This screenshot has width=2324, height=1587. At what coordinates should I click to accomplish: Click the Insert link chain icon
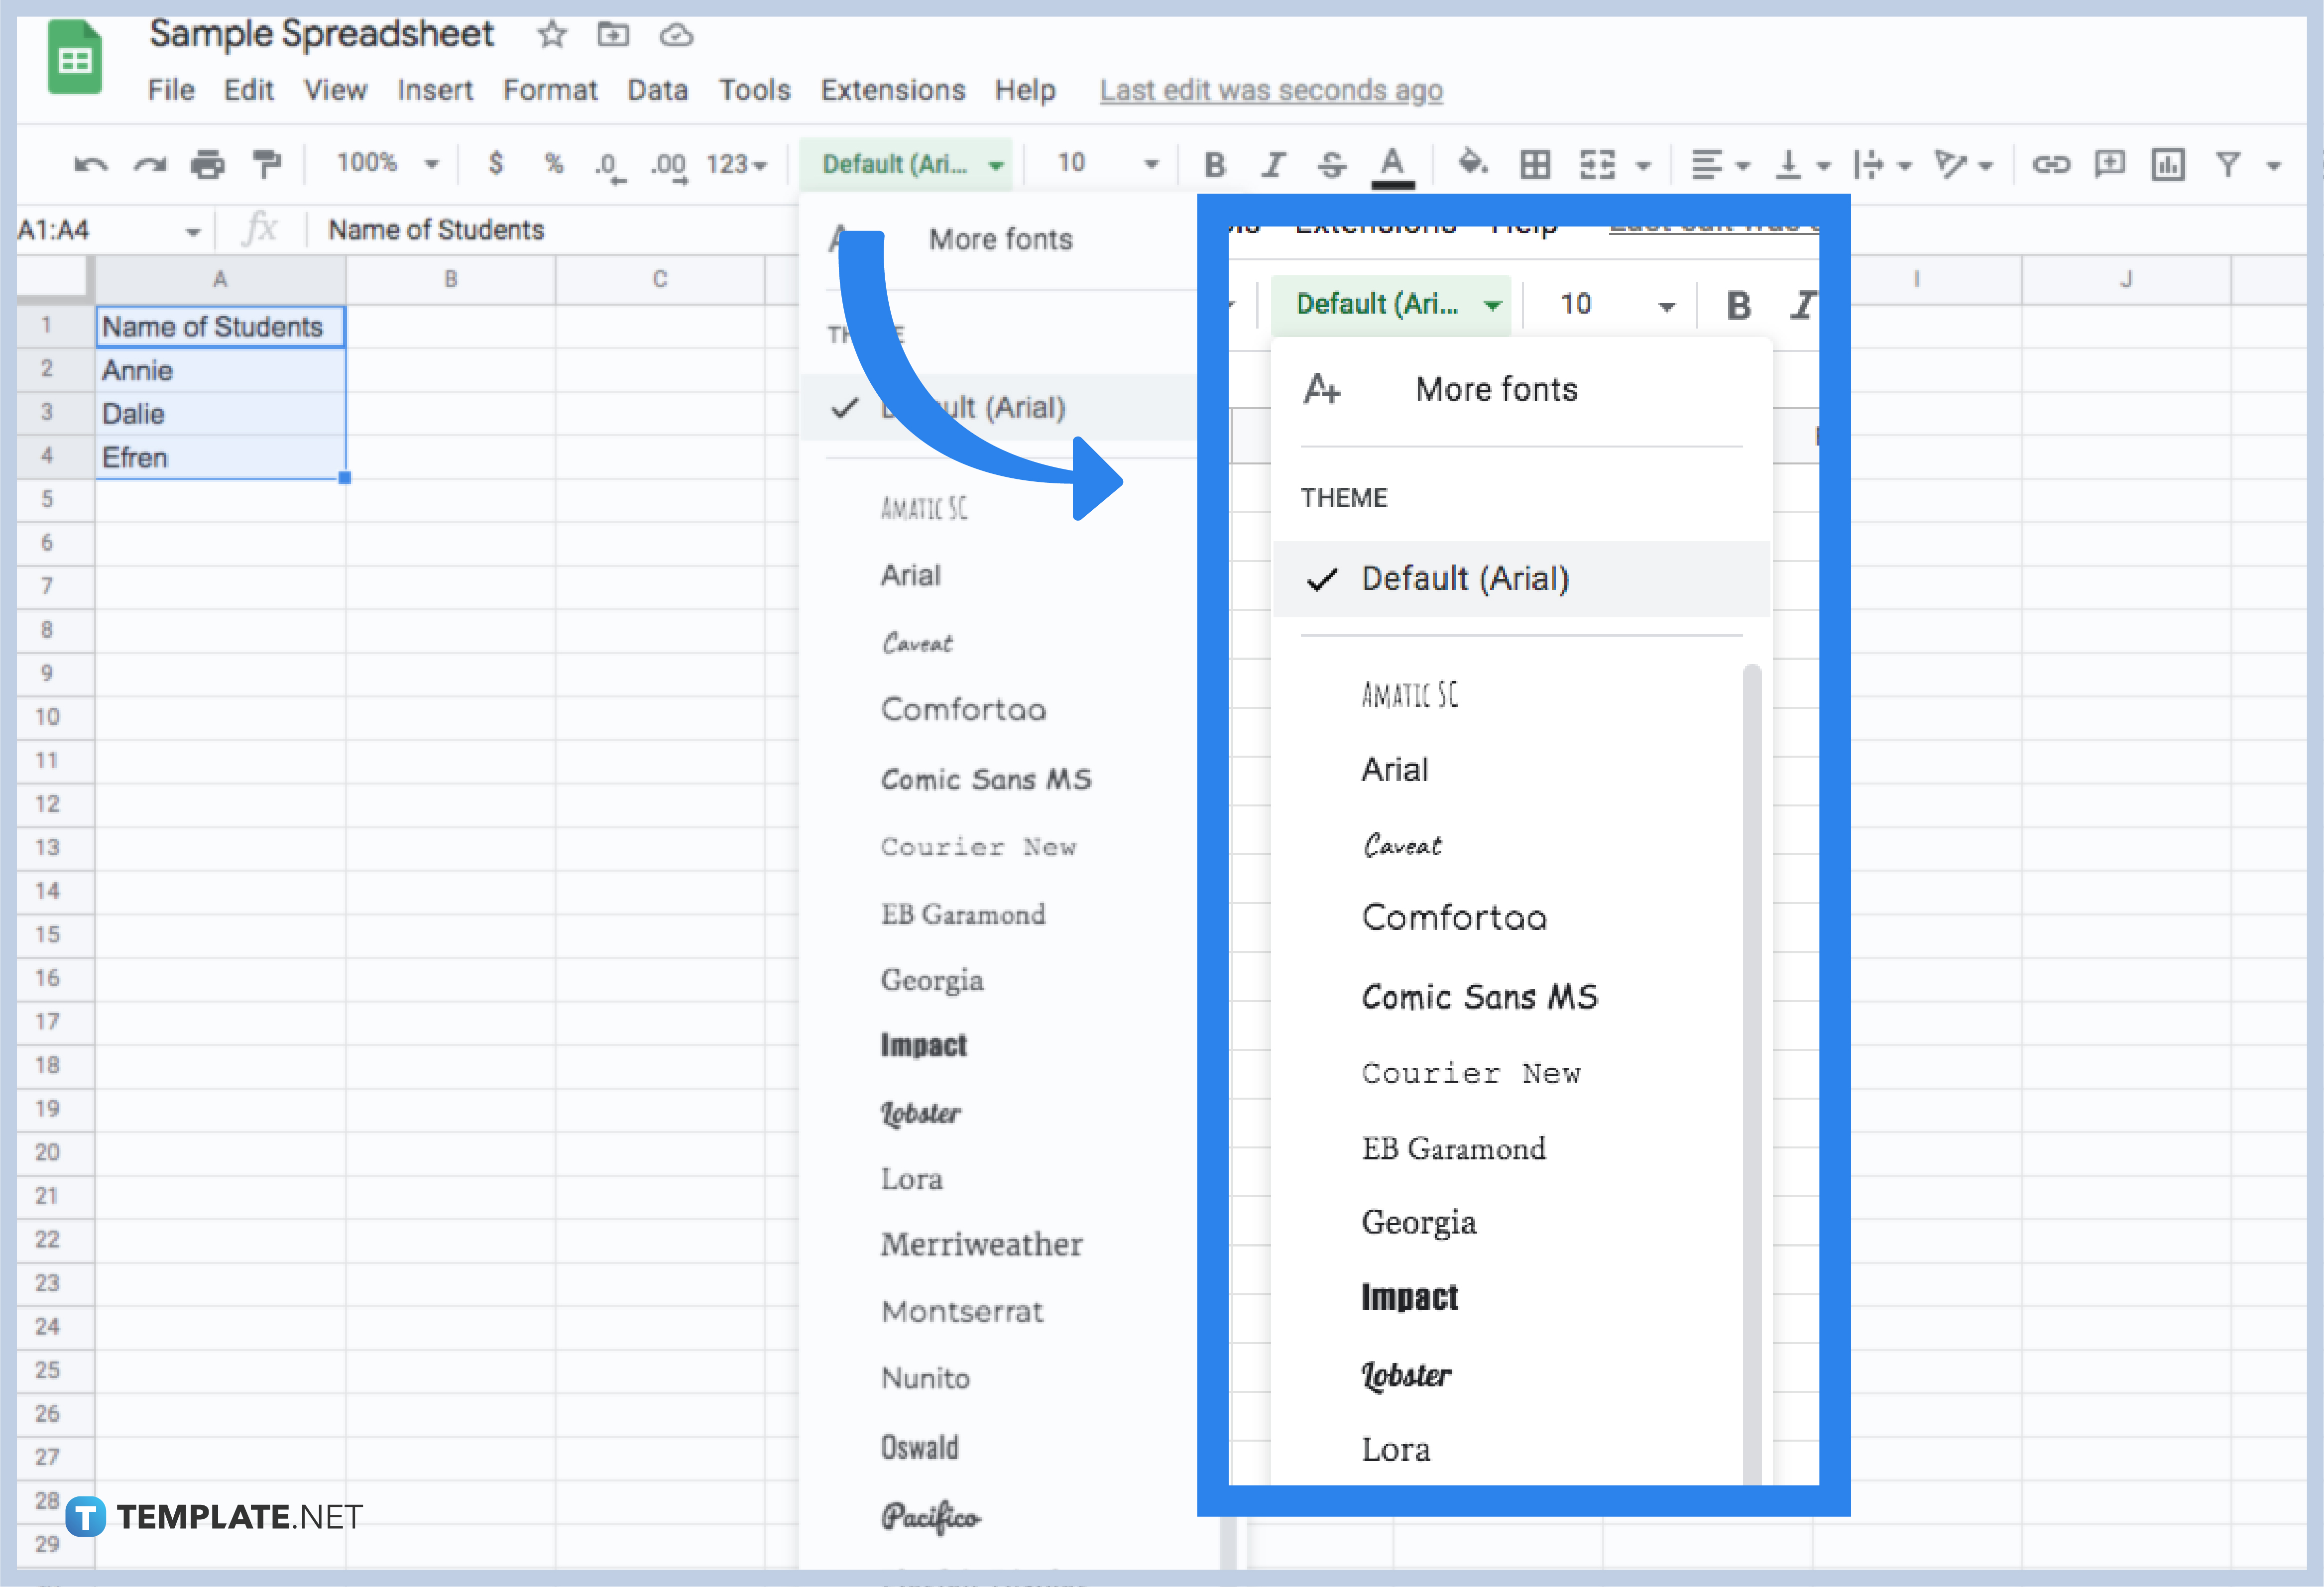[2051, 164]
